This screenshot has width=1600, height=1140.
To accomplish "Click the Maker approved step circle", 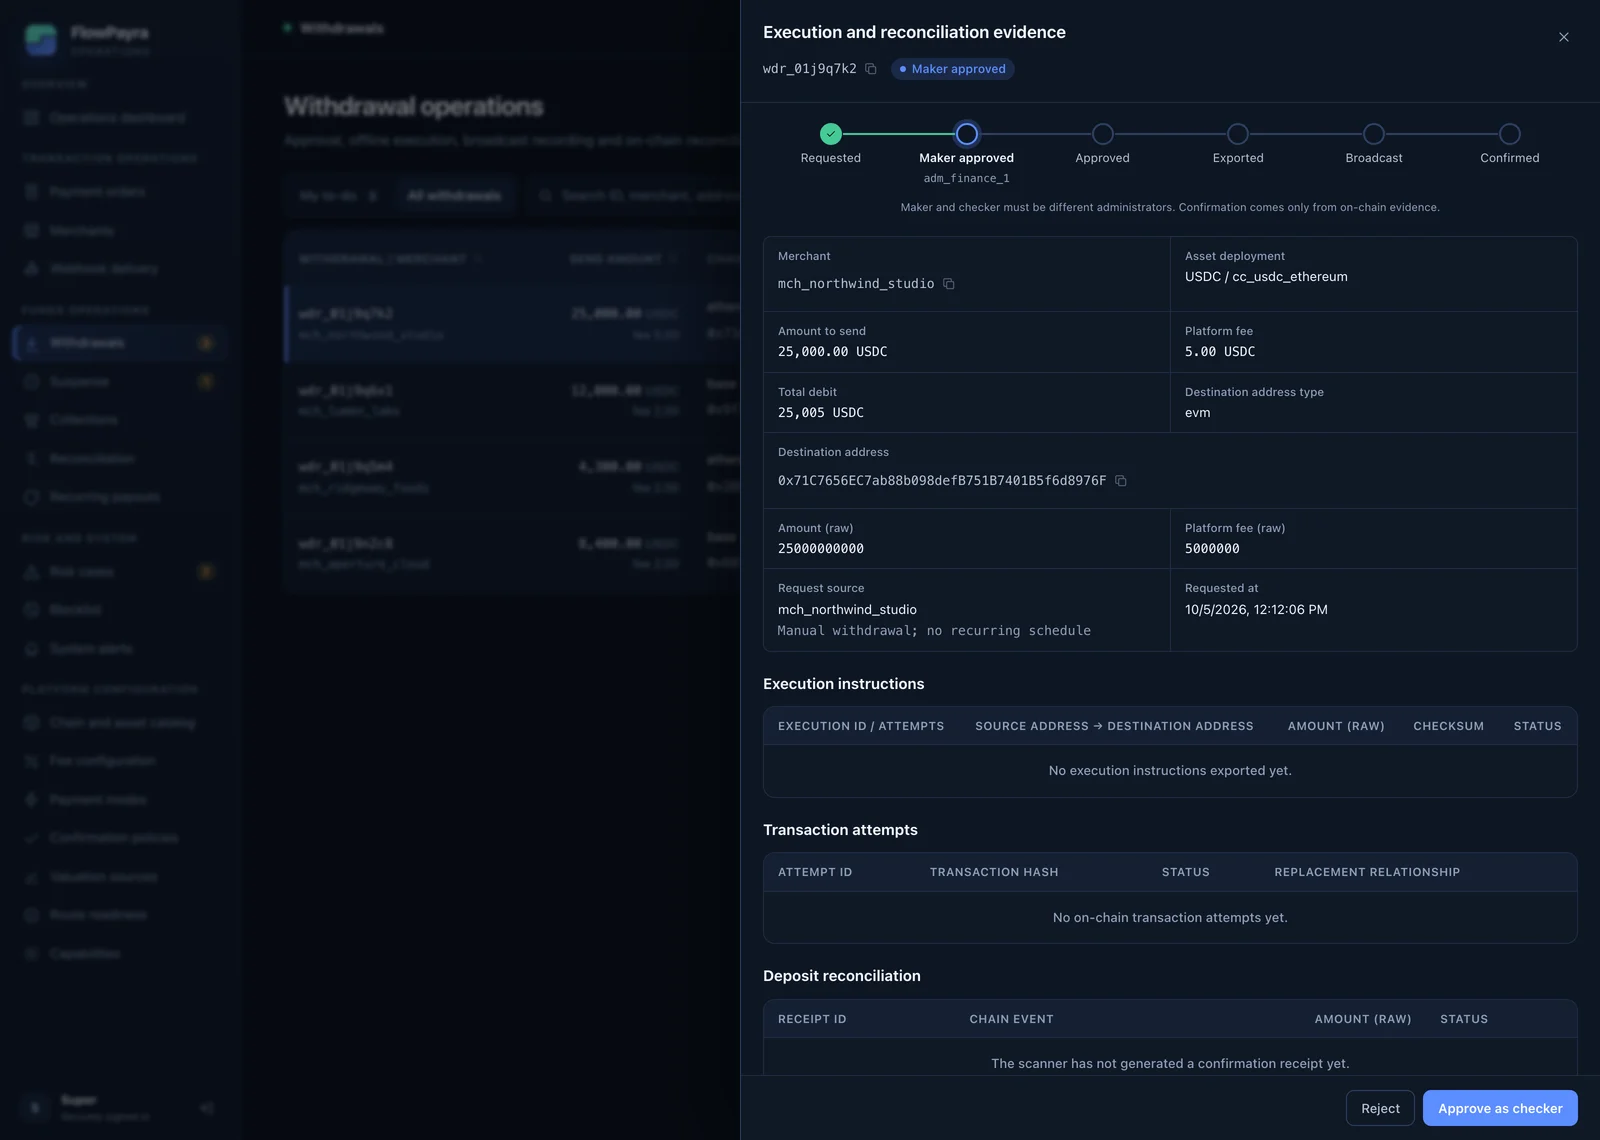I will point(967,134).
